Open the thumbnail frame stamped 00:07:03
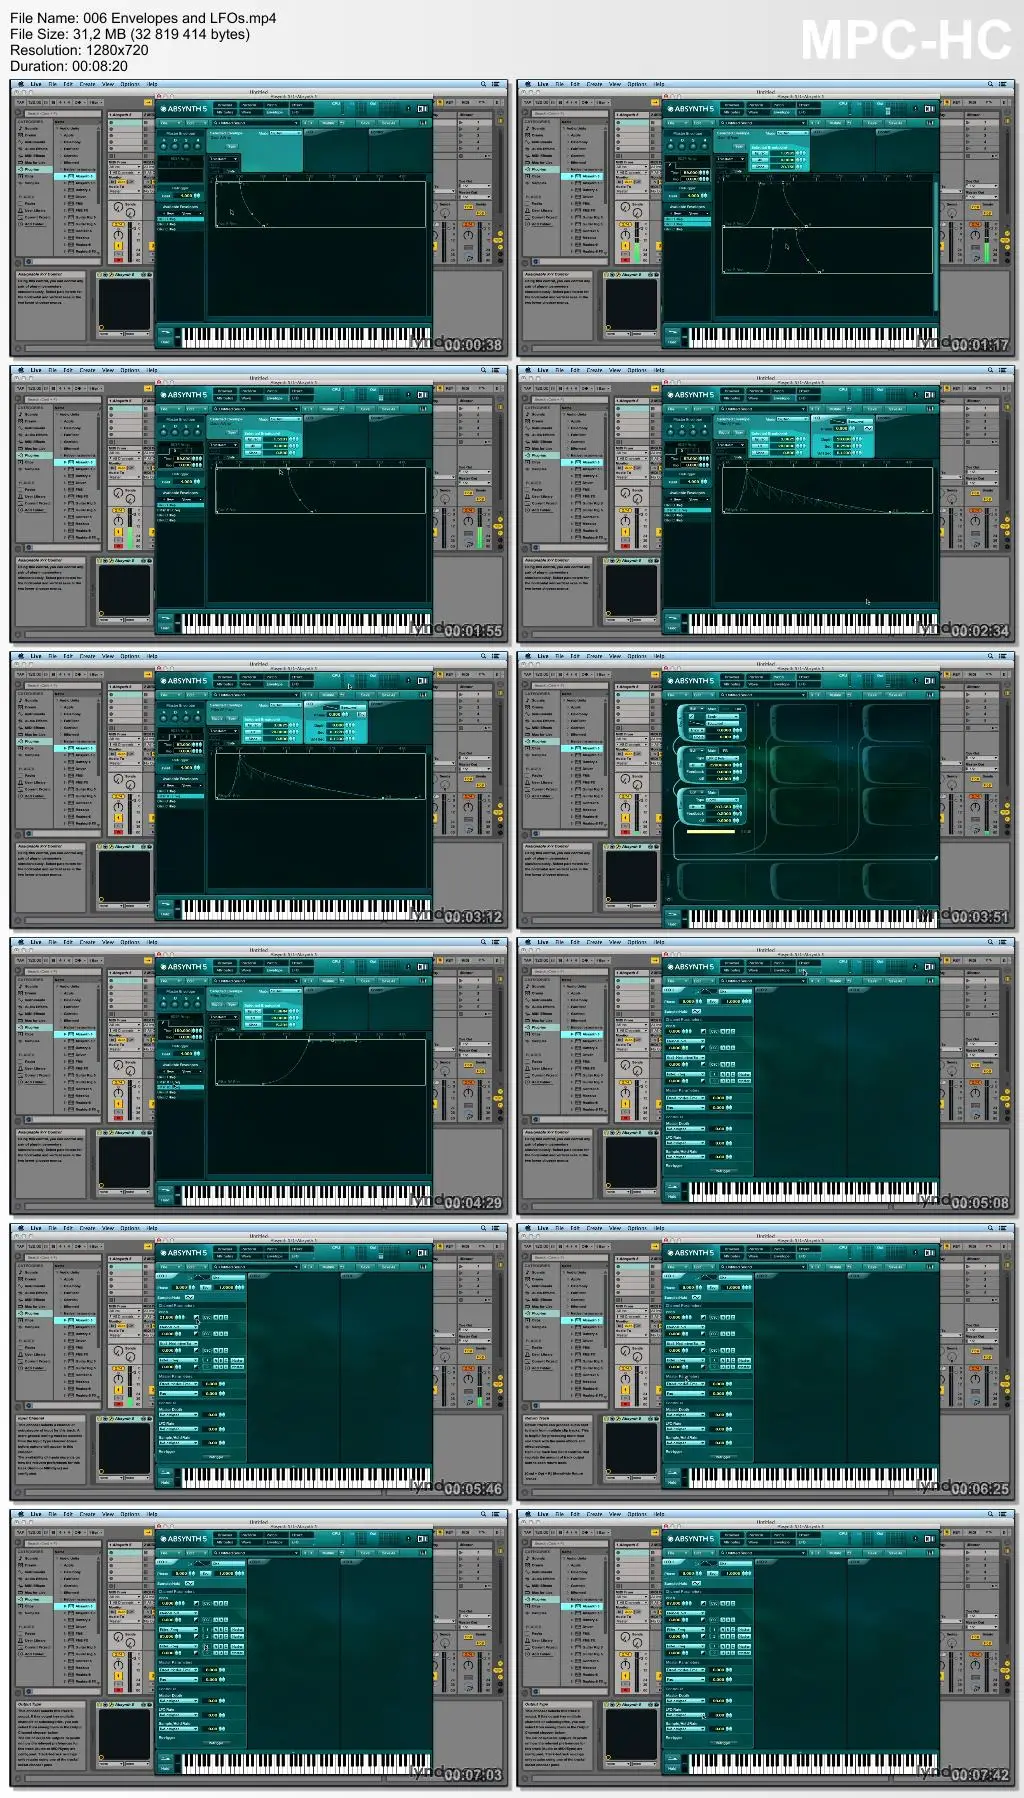 pos(259,1648)
